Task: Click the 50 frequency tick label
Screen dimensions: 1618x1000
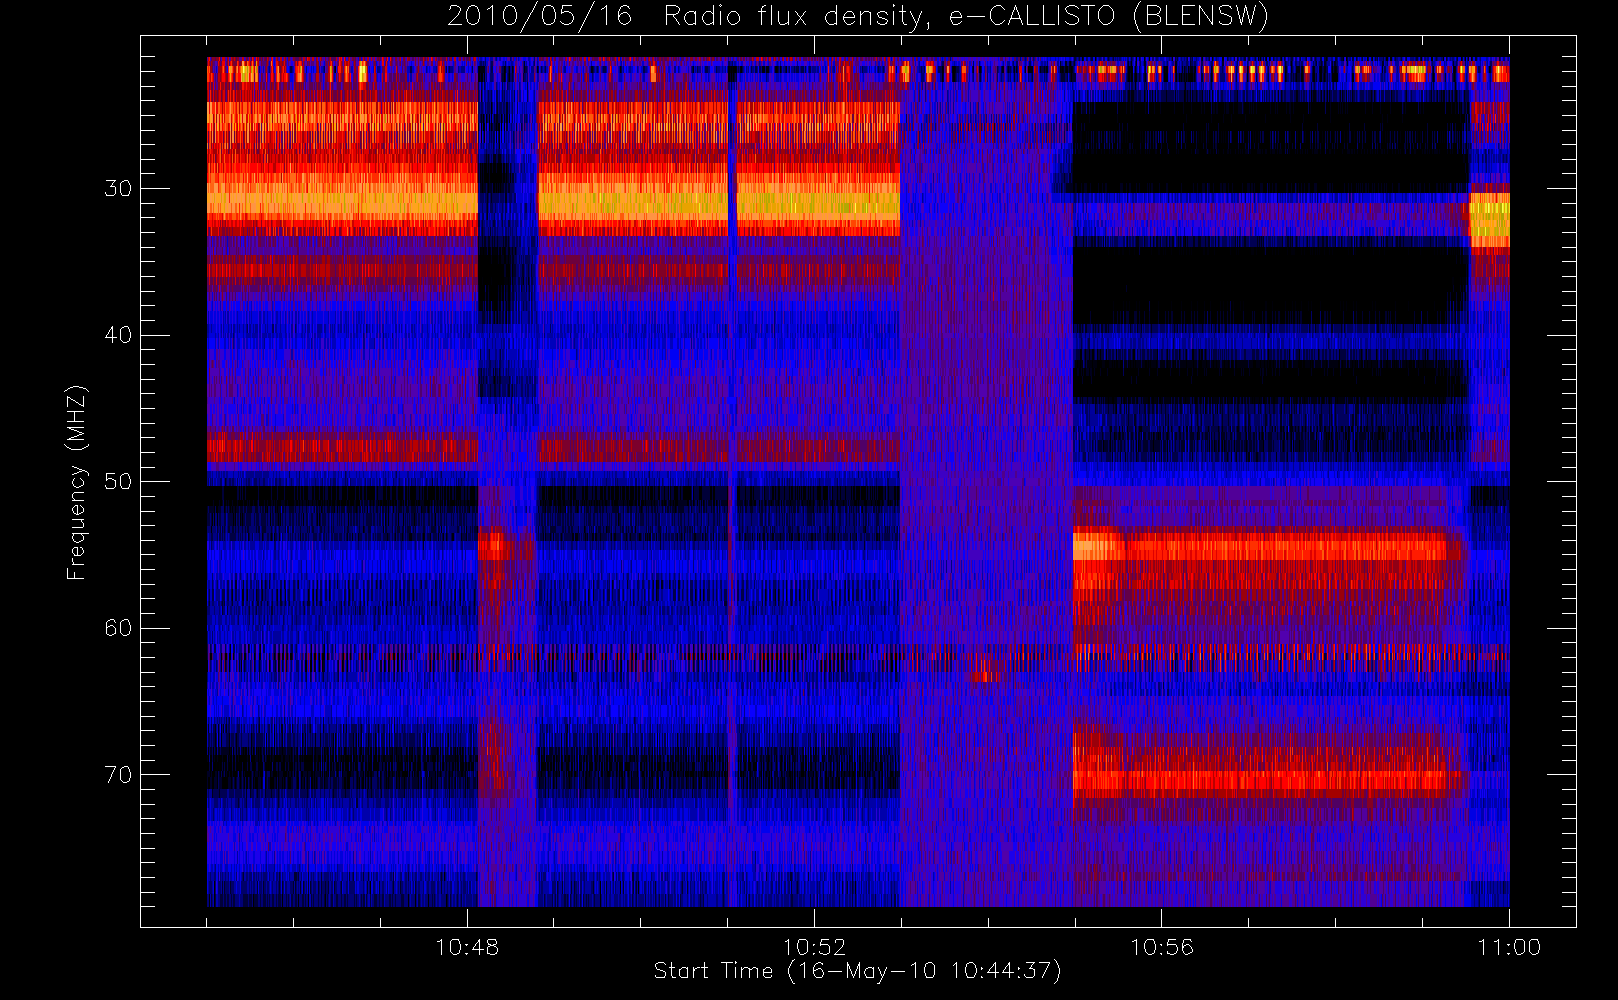Action: pos(118,482)
